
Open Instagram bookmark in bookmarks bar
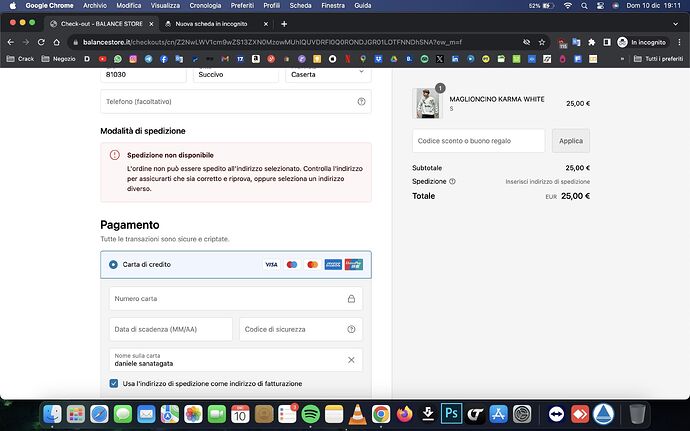point(133,59)
